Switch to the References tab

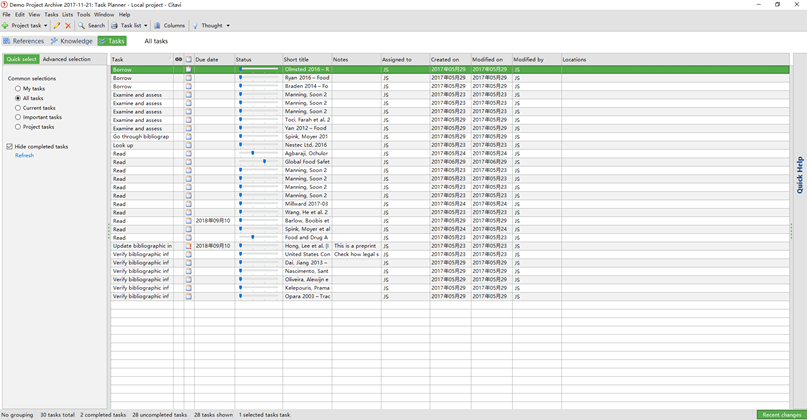coord(24,41)
